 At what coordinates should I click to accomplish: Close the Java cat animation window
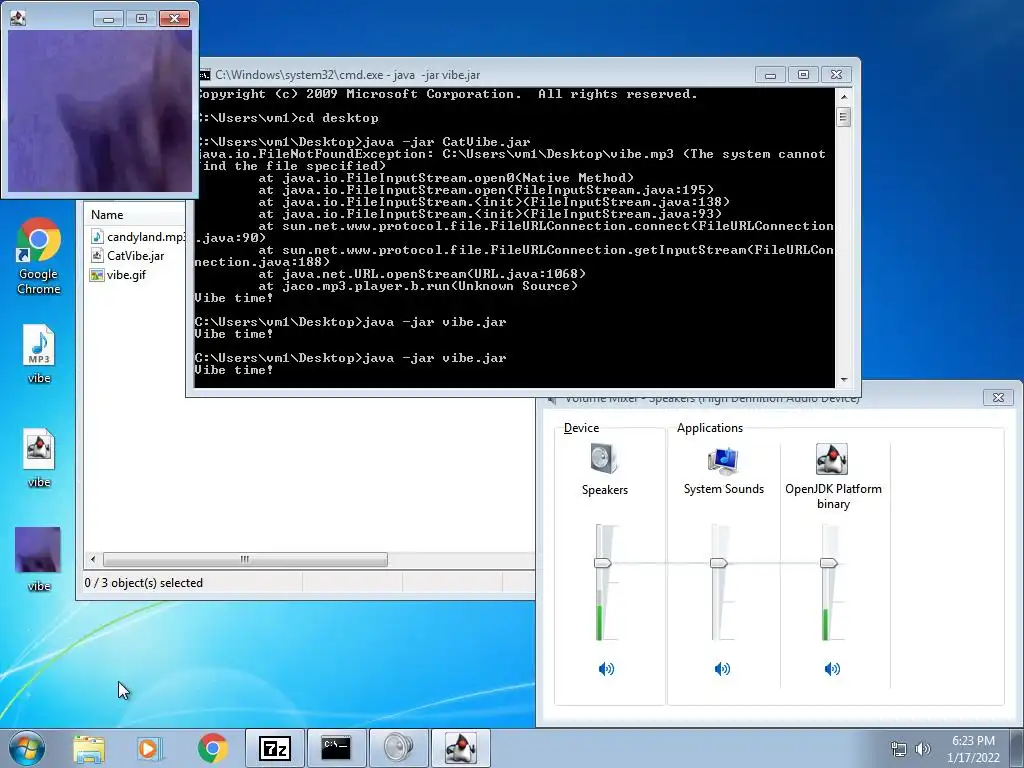174,18
